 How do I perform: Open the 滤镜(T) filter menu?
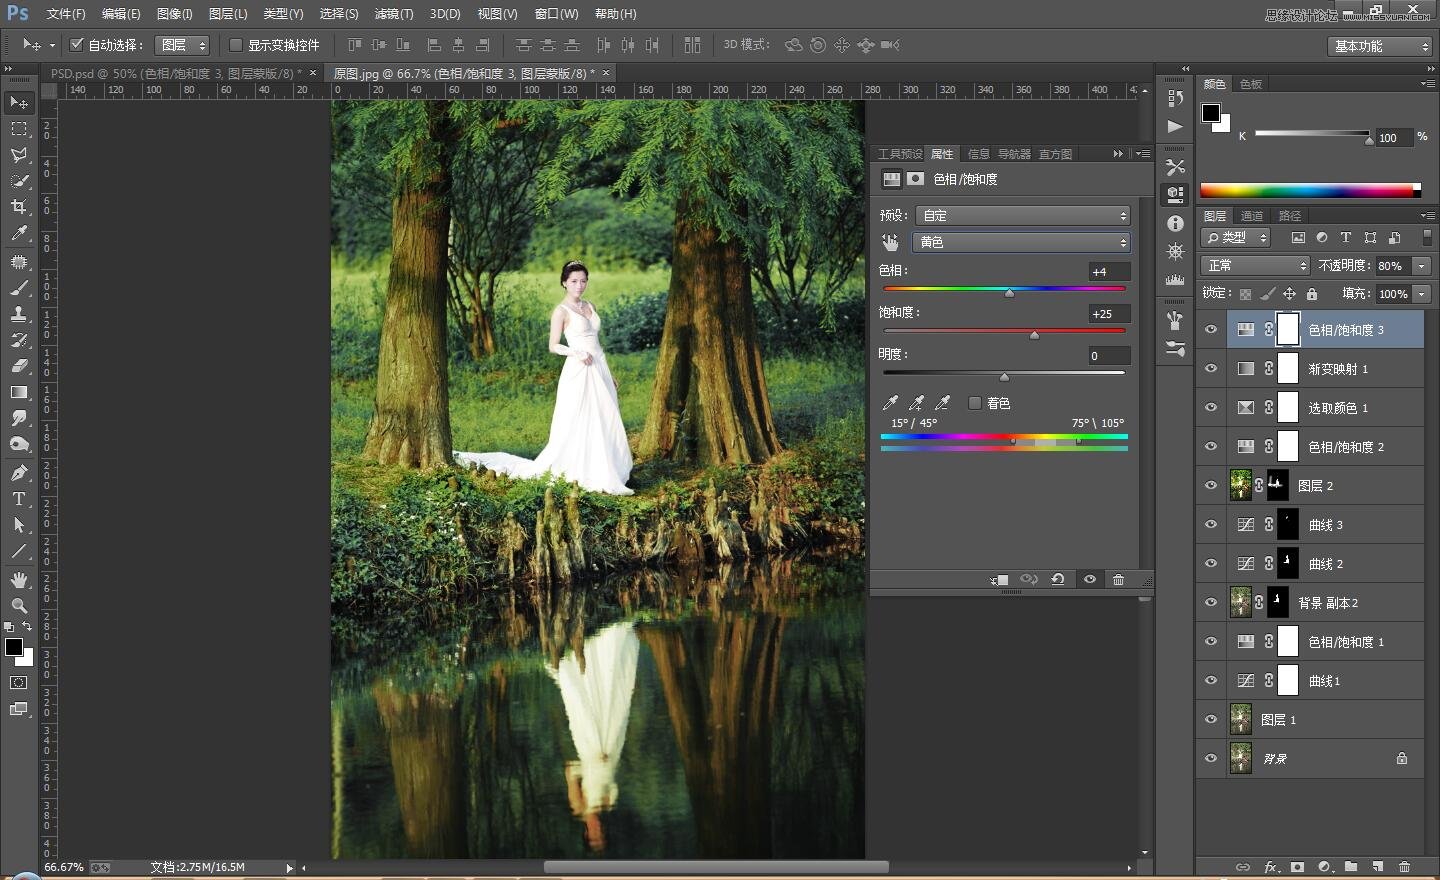[x=393, y=14]
